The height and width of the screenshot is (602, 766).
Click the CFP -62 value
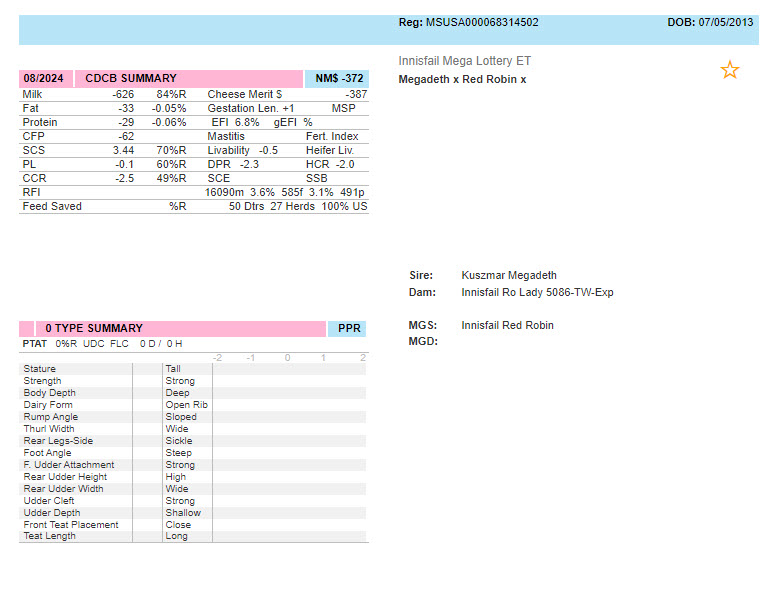point(126,136)
